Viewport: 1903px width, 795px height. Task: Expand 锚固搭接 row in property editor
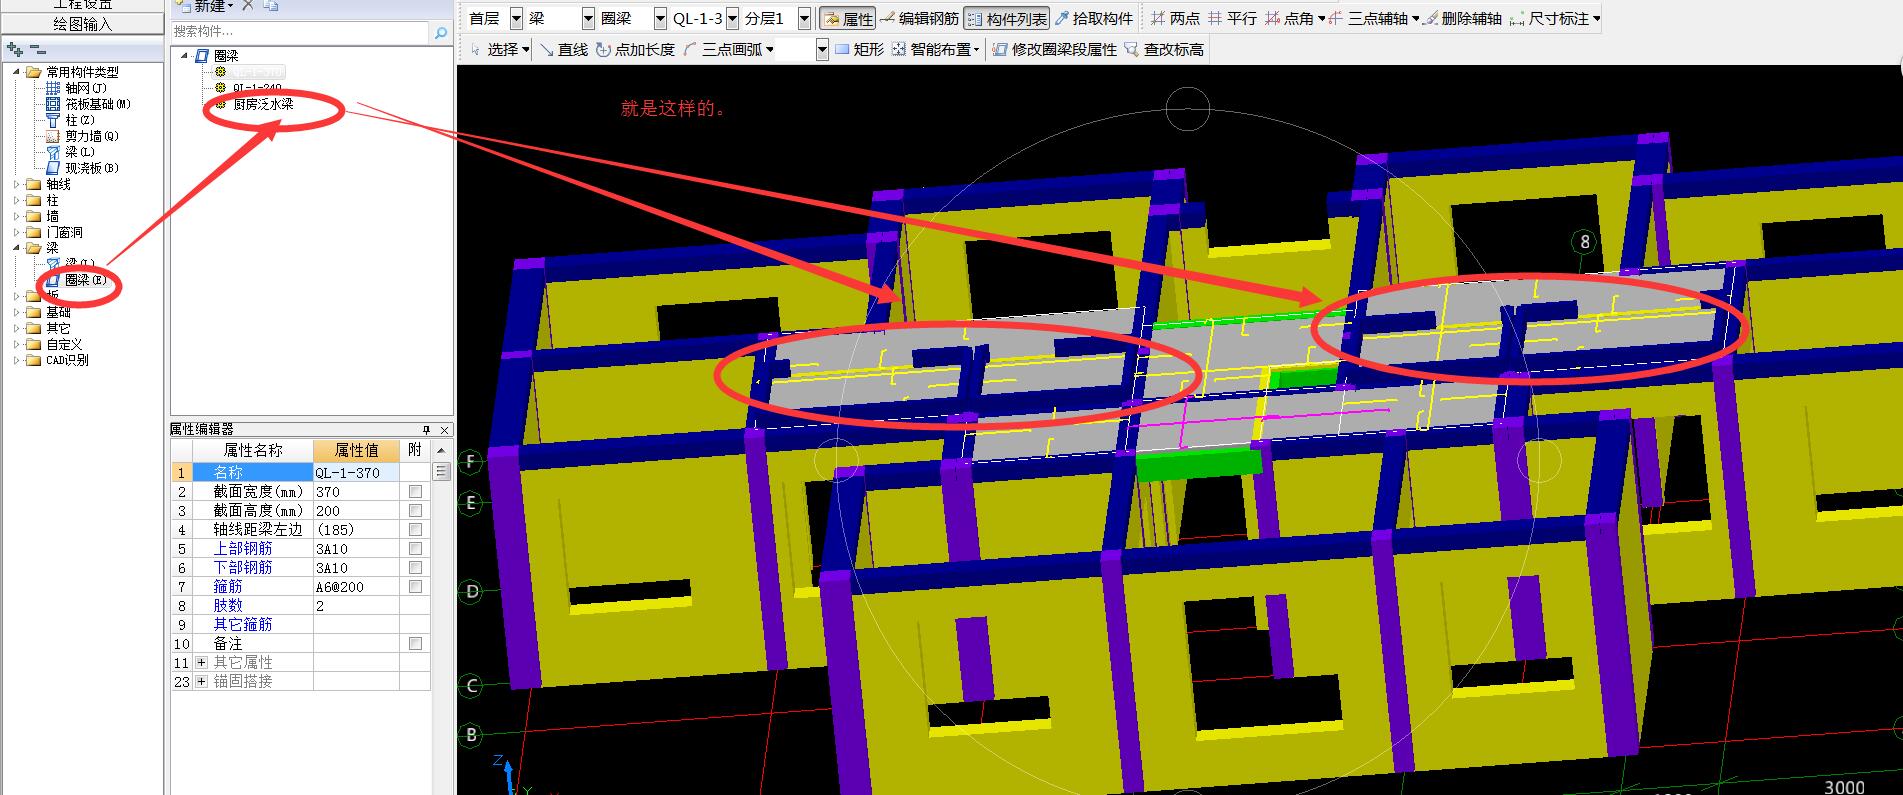(201, 682)
